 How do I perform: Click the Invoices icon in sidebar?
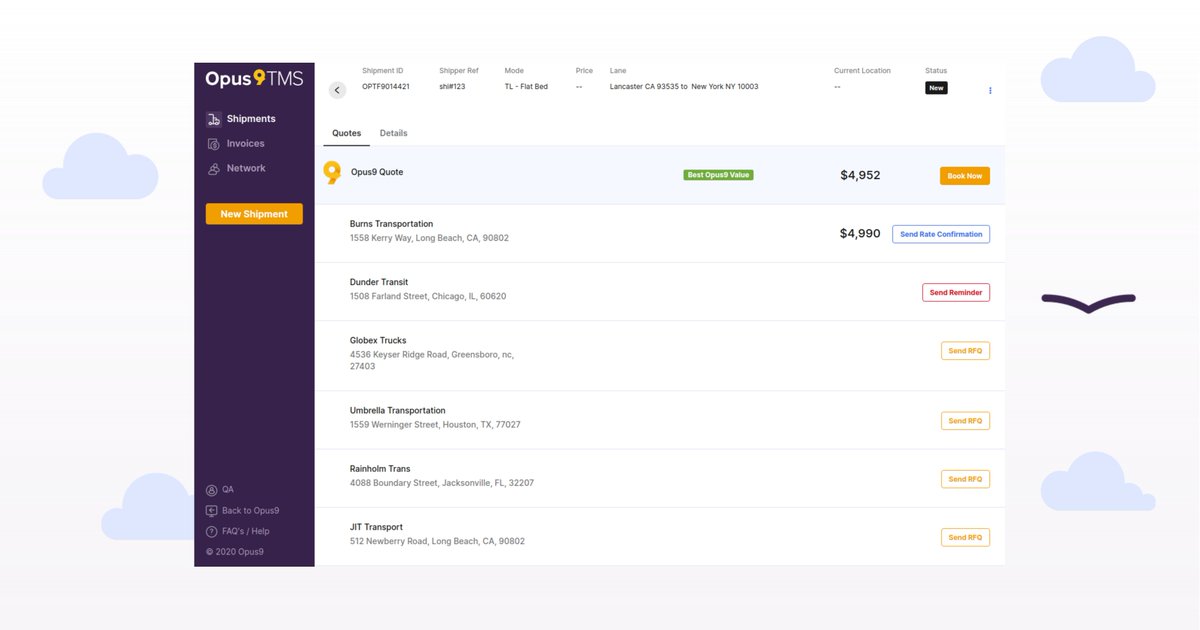[x=213, y=144]
